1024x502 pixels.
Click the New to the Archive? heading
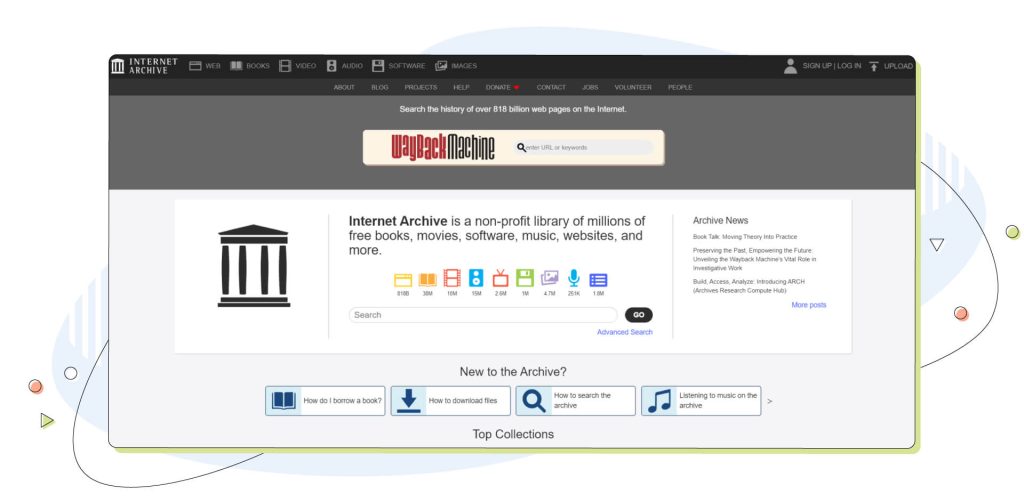pyautogui.click(x=513, y=371)
